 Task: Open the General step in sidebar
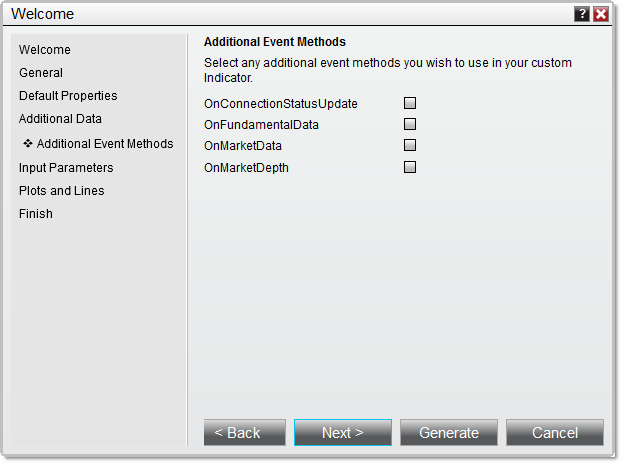click(41, 73)
